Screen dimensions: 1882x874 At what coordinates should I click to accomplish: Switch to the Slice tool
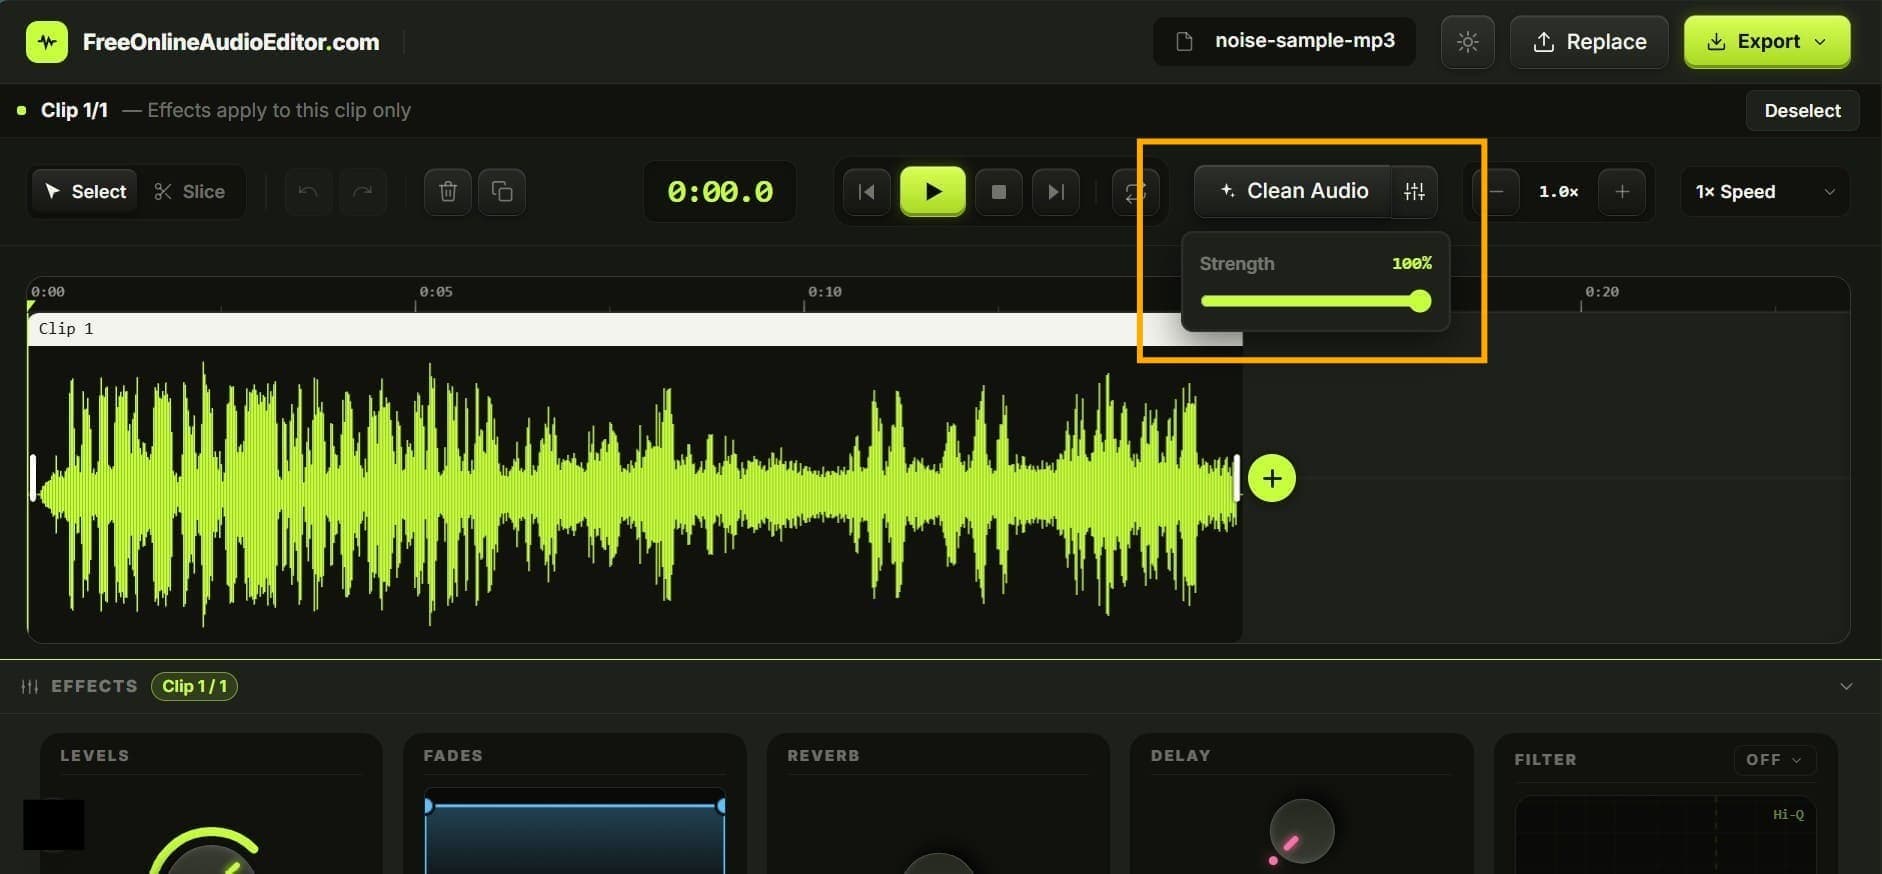pos(190,191)
